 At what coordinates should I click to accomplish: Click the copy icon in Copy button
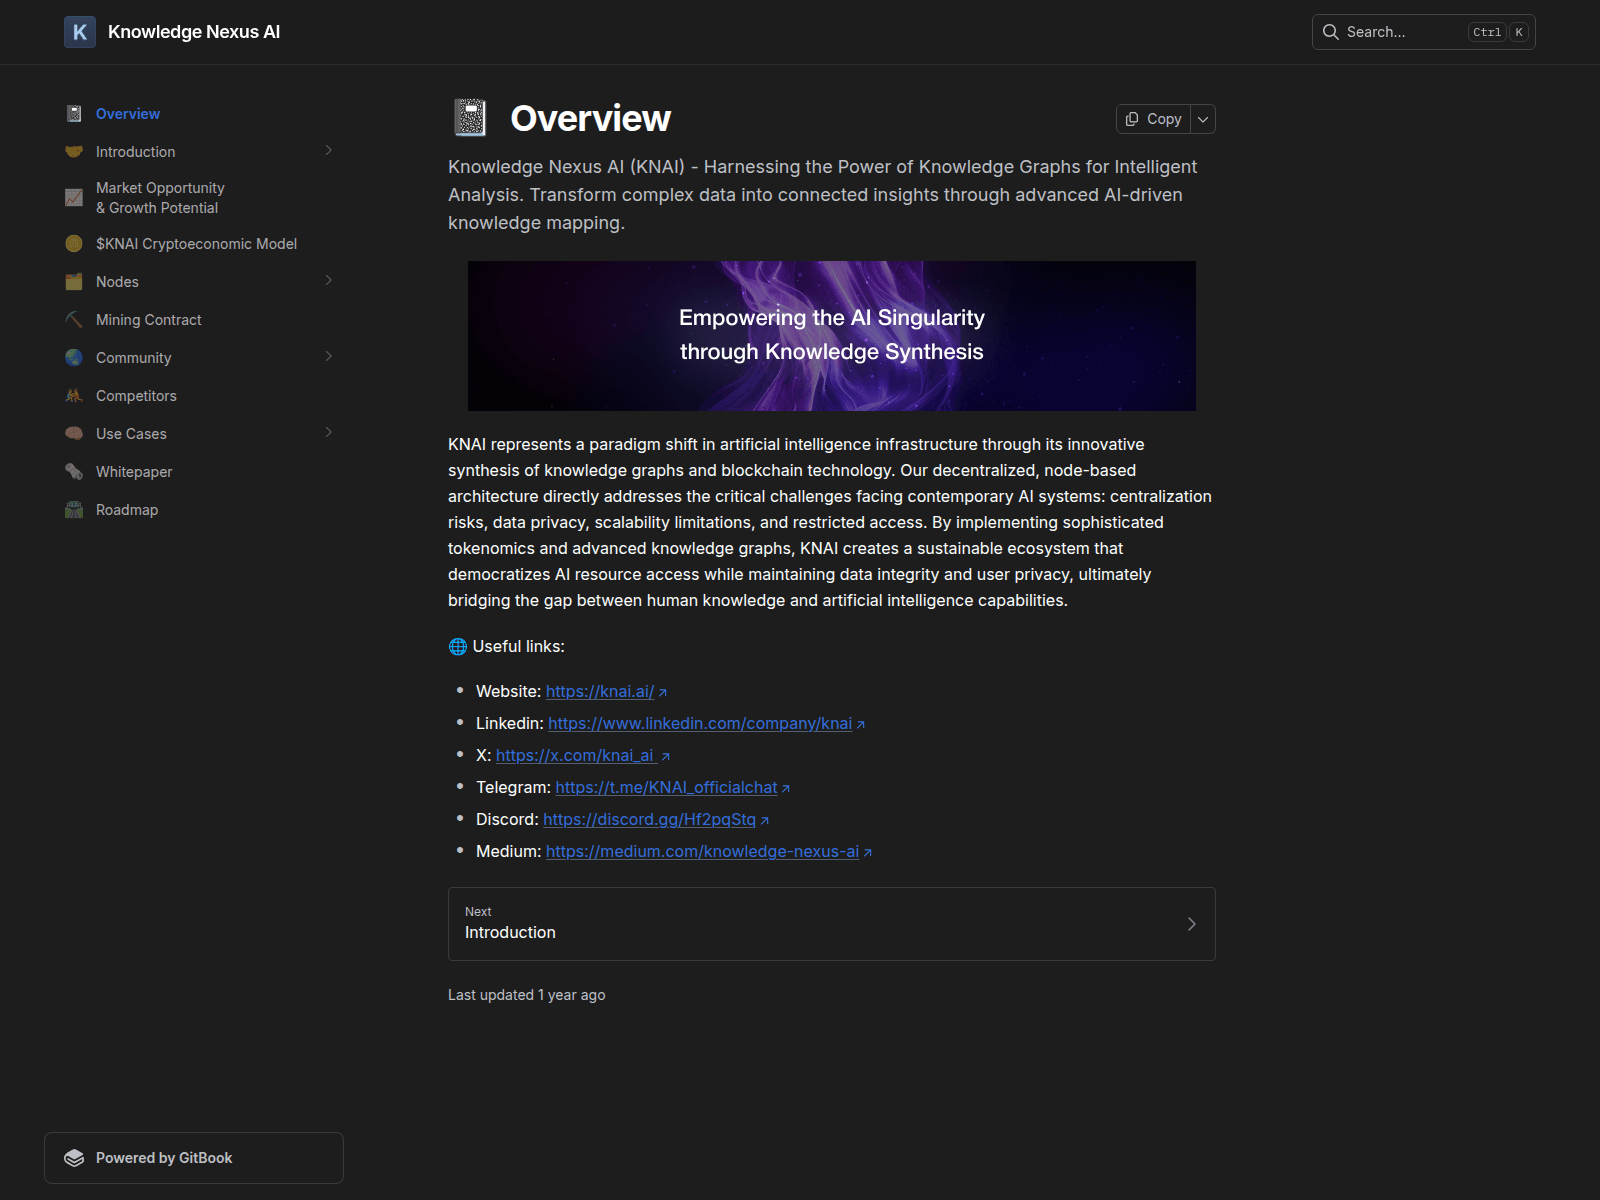[1132, 119]
